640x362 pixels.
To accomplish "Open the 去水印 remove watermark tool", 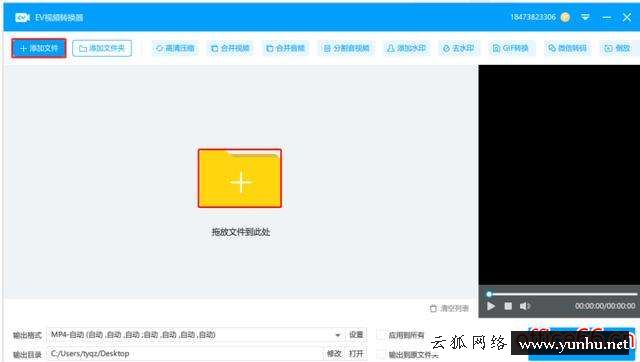I will click(x=458, y=48).
